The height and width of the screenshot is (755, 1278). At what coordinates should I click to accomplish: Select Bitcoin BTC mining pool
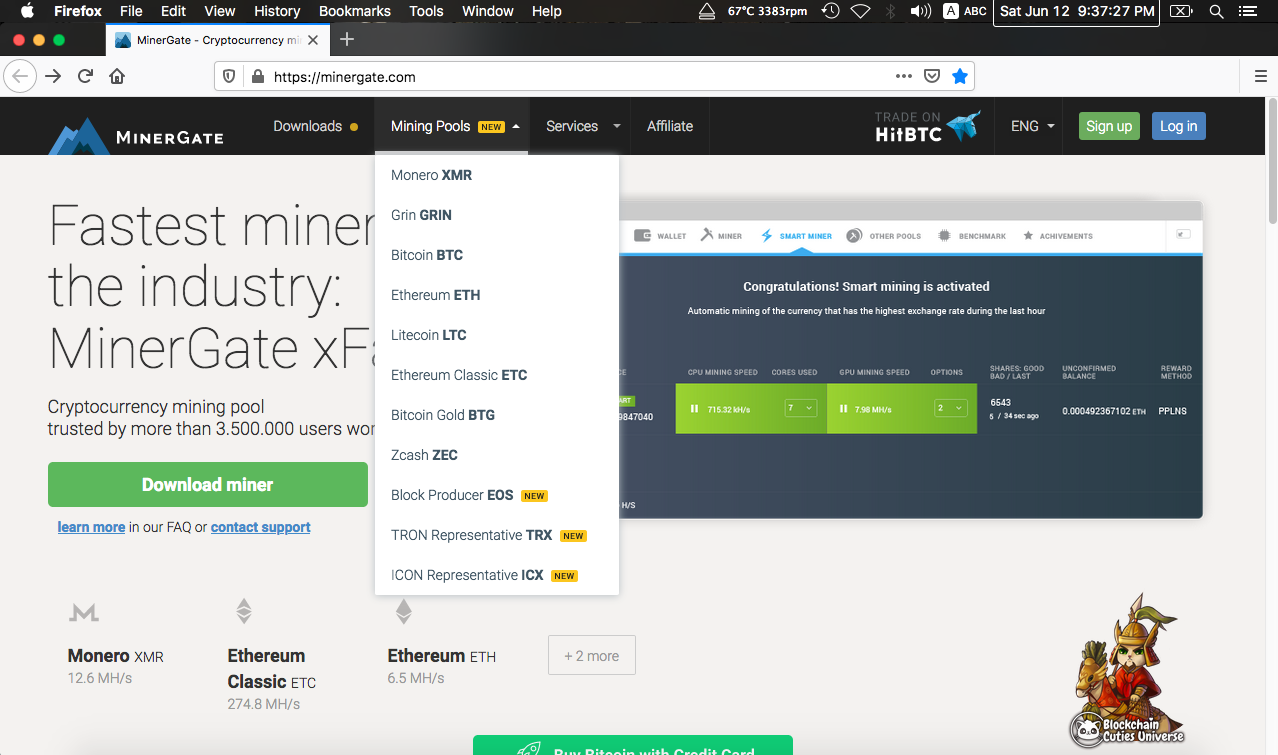pos(497,255)
